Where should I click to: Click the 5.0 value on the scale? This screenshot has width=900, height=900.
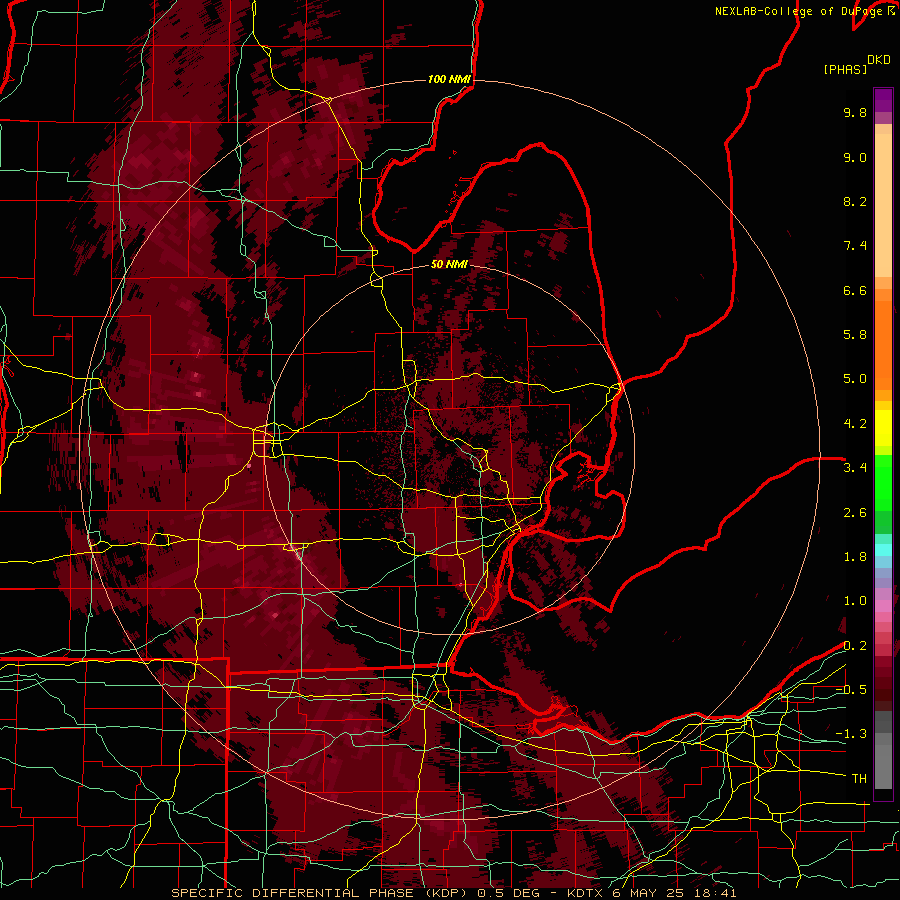point(855,379)
